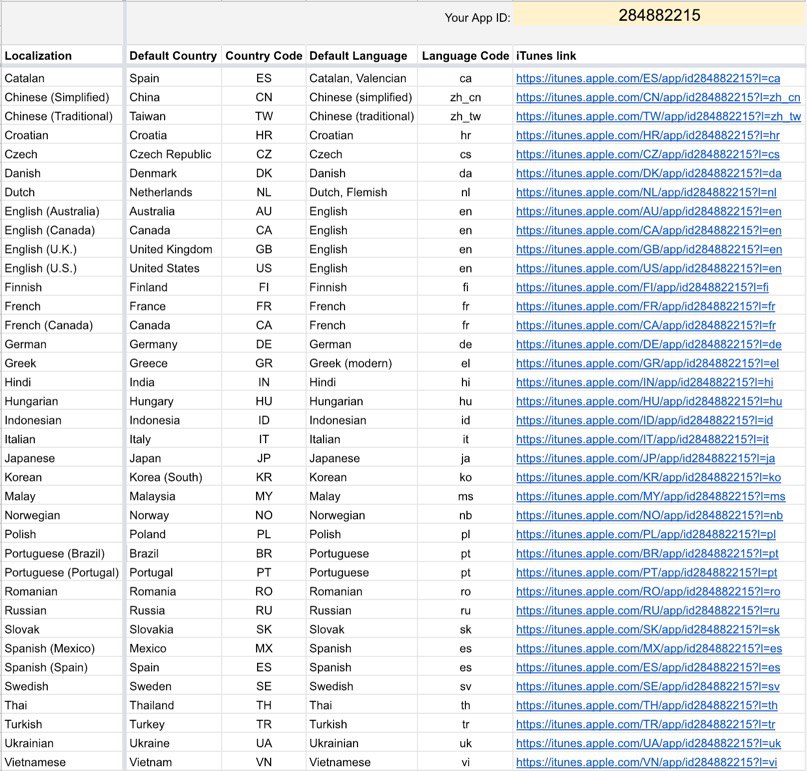Select the Localization column header cell

(x=62, y=56)
